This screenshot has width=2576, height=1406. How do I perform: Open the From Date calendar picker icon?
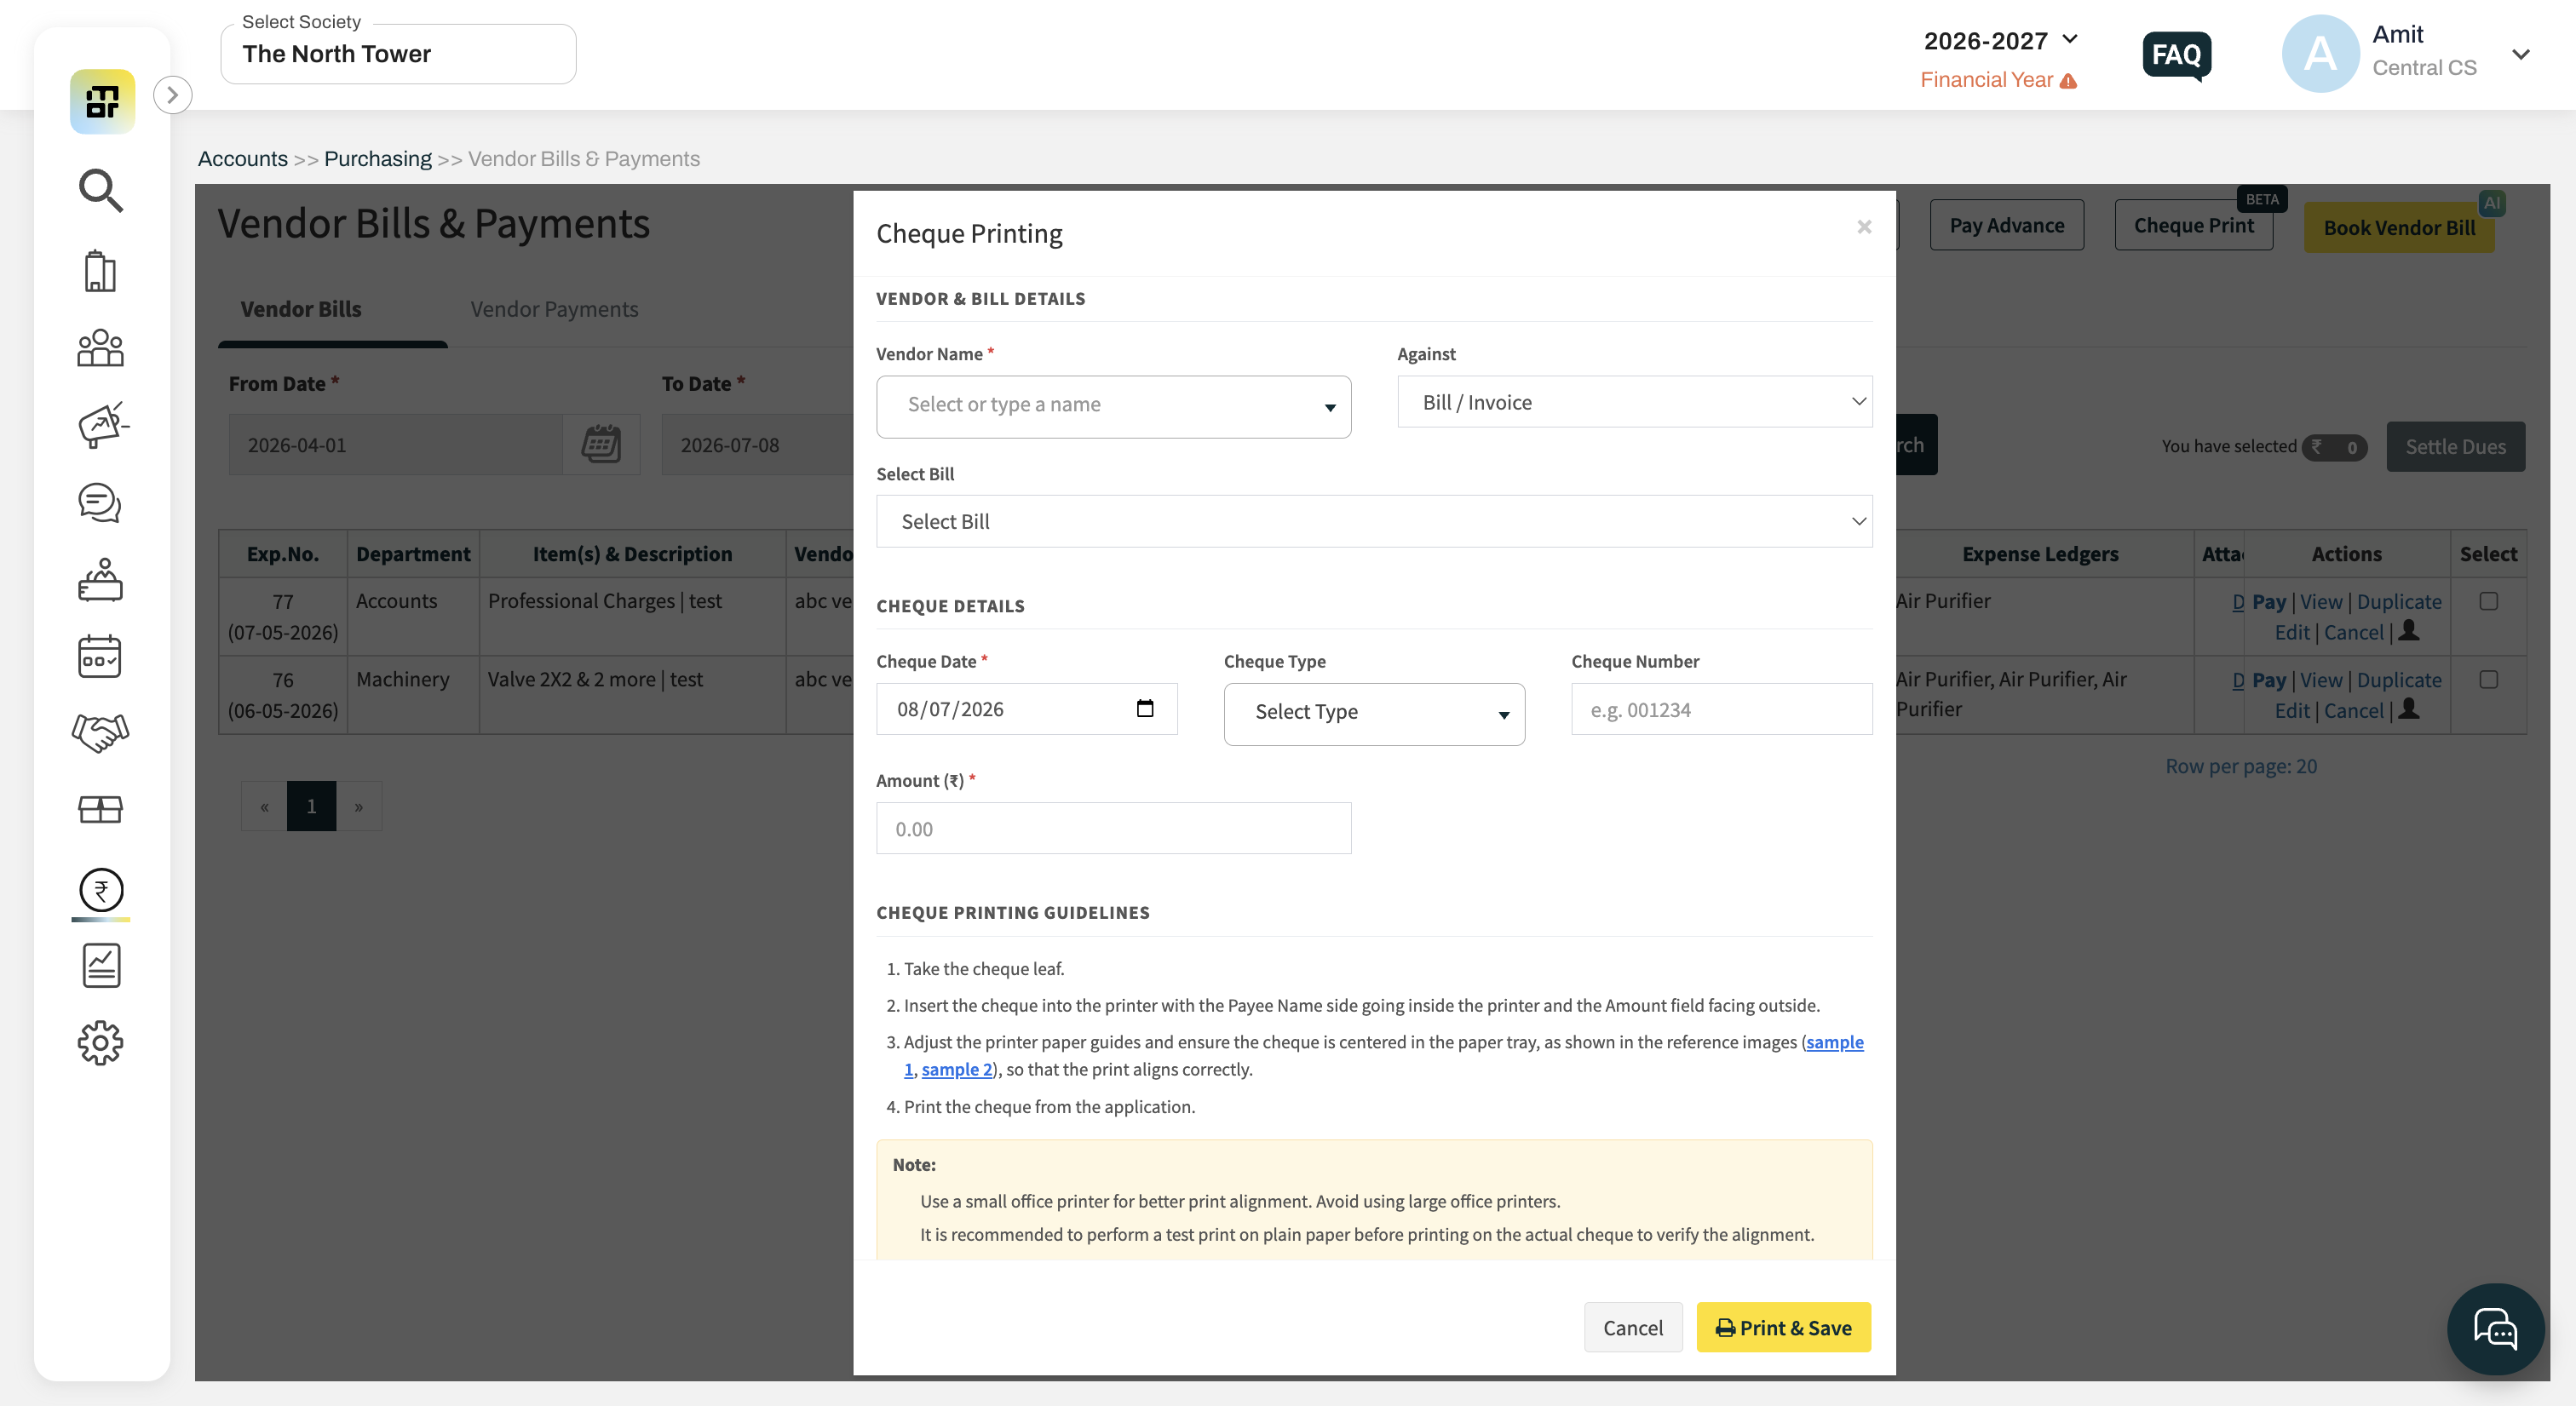point(601,444)
